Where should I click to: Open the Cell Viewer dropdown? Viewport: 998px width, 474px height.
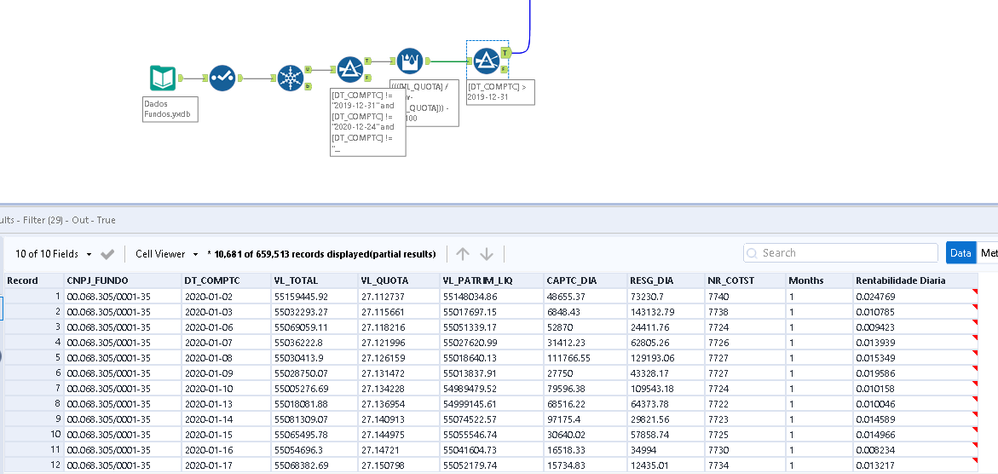coord(167,254)
